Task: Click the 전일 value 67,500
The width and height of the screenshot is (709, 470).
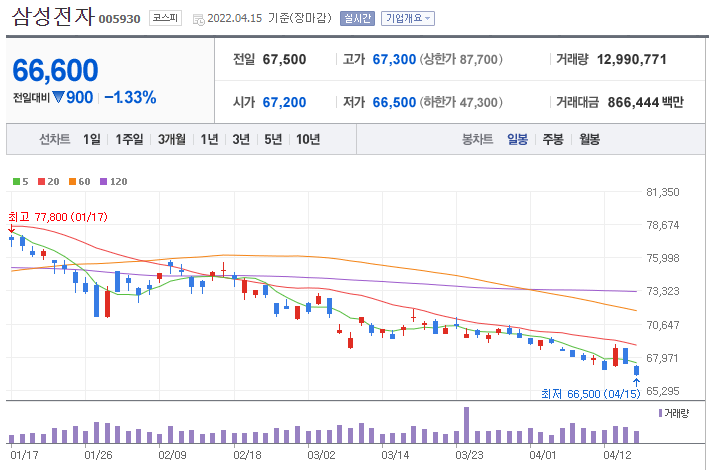Action: pyautogui.click(x=284, y=59)
